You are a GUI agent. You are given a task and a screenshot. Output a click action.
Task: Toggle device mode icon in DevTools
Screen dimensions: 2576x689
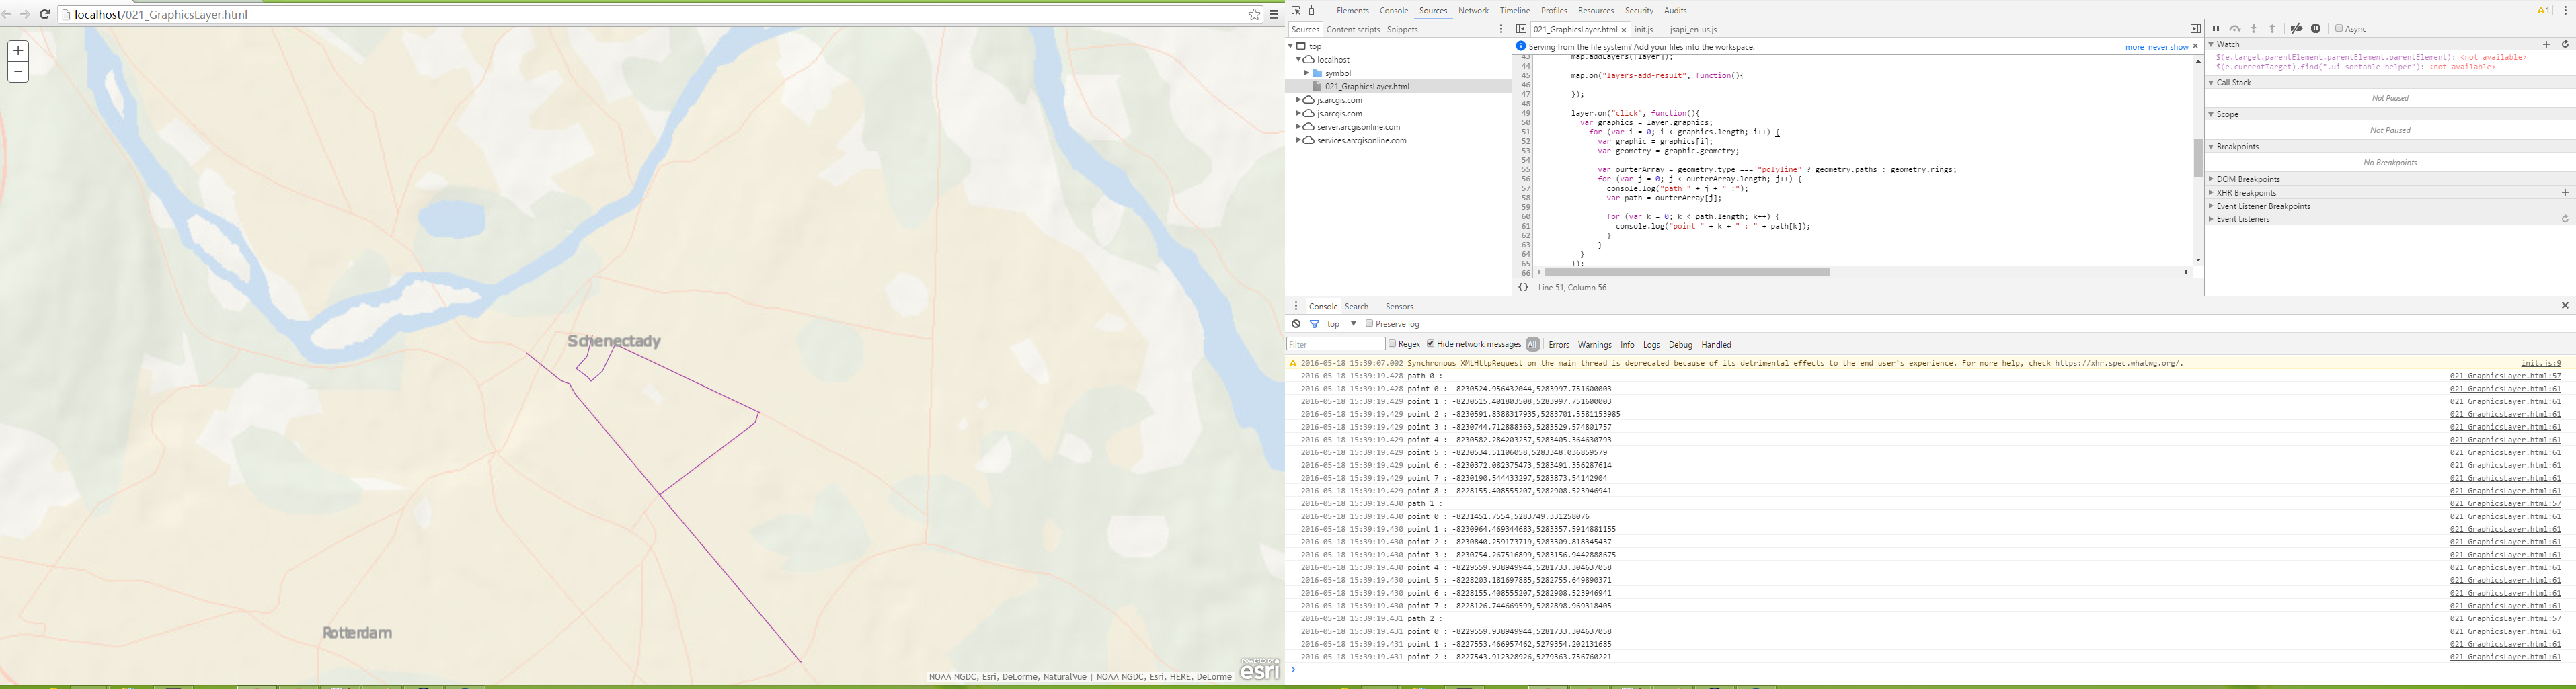pyautogui.click(x=1315, y=11)
